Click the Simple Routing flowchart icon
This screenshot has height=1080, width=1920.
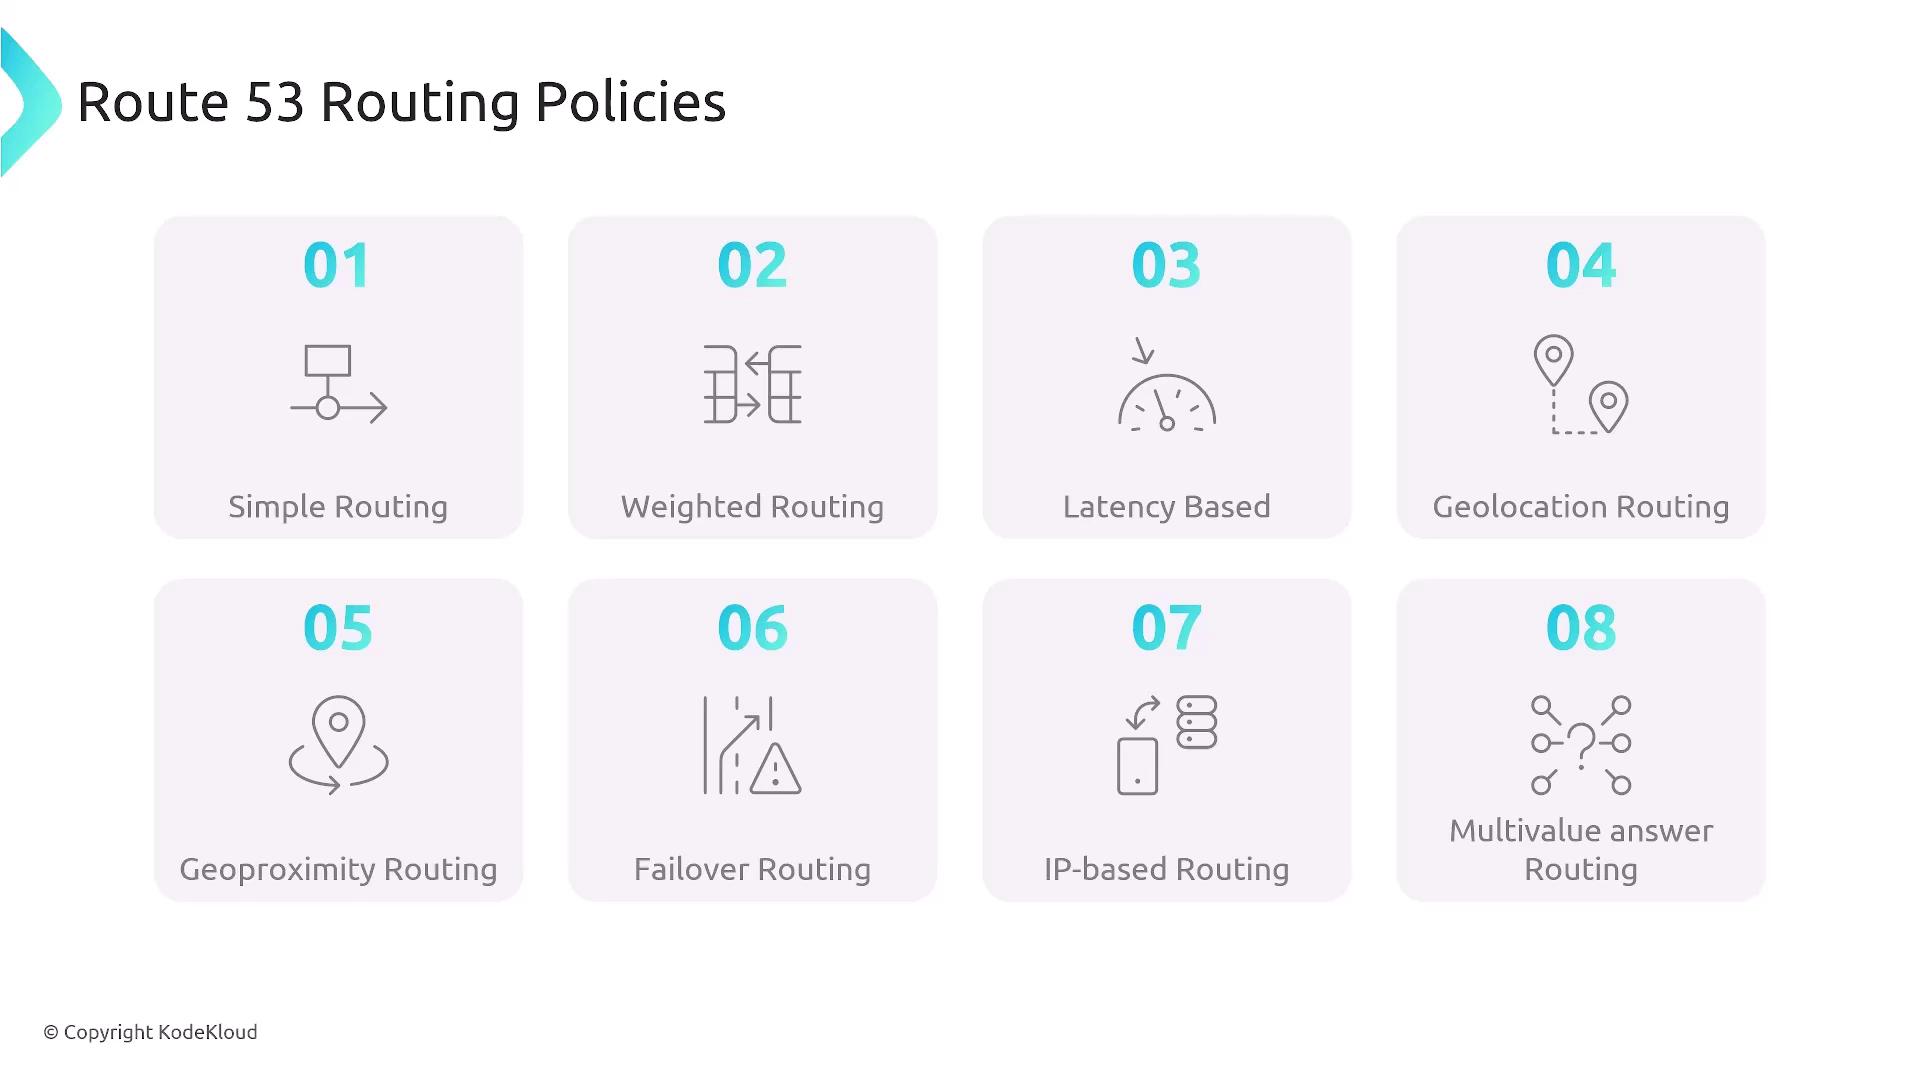(x=338, y=384)
